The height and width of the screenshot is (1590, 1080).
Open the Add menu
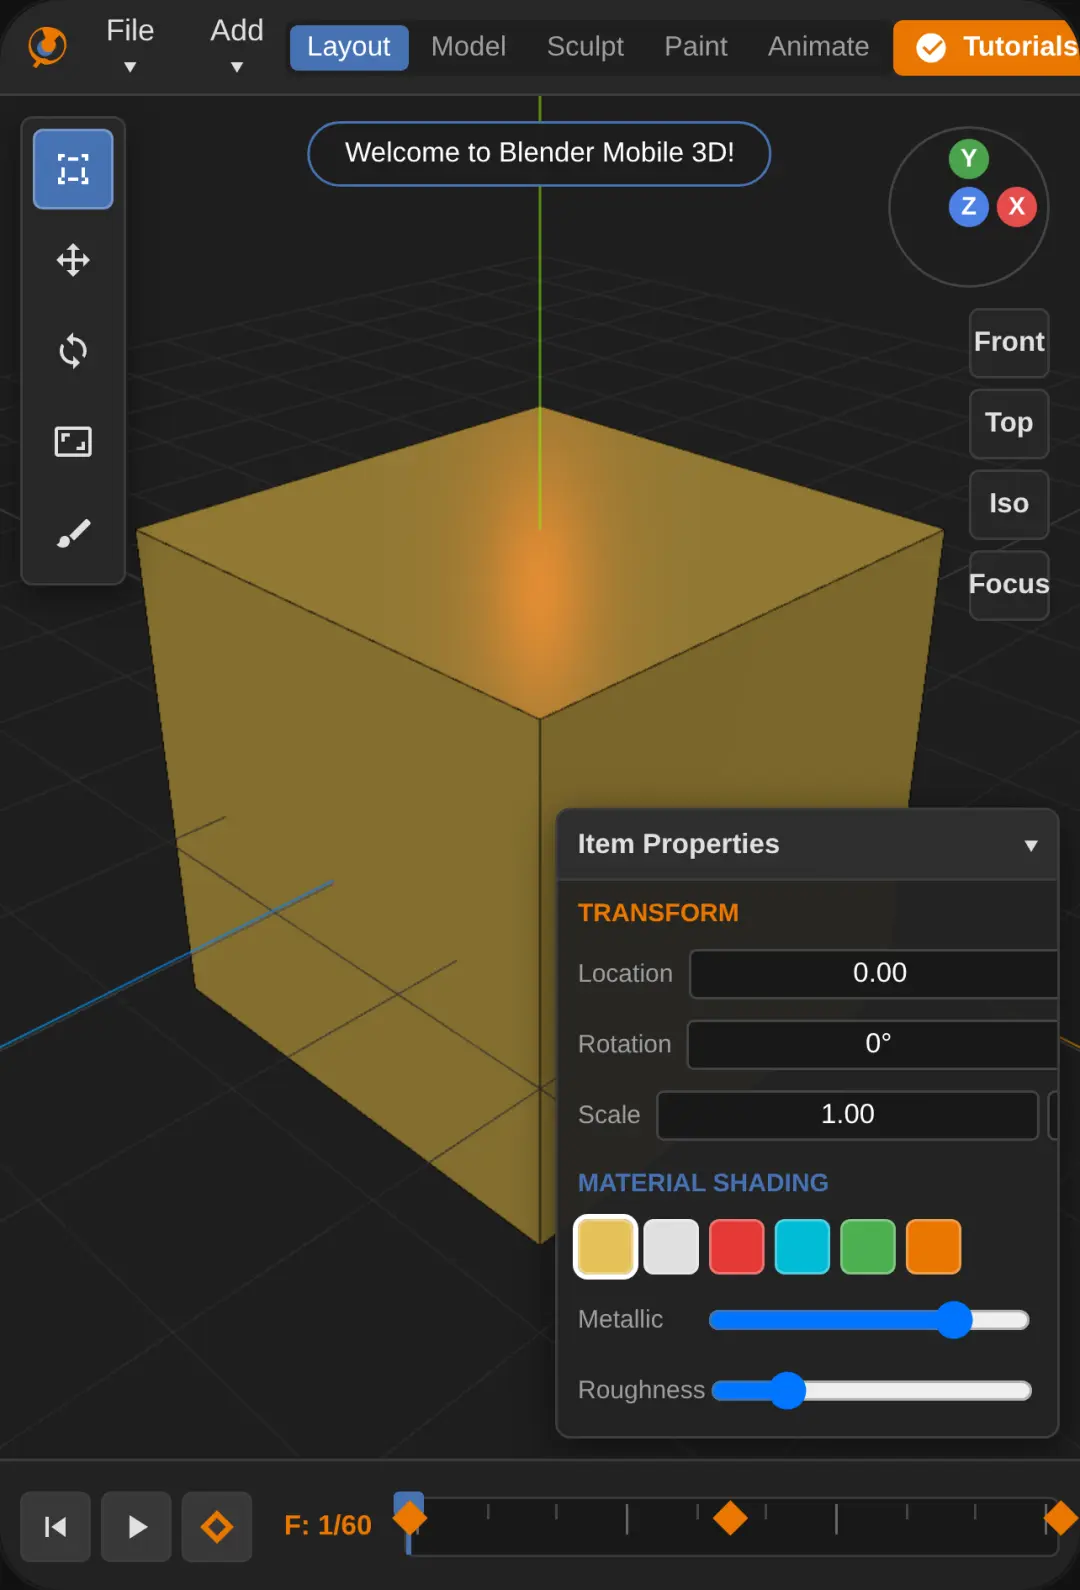(x=237, y=45)
